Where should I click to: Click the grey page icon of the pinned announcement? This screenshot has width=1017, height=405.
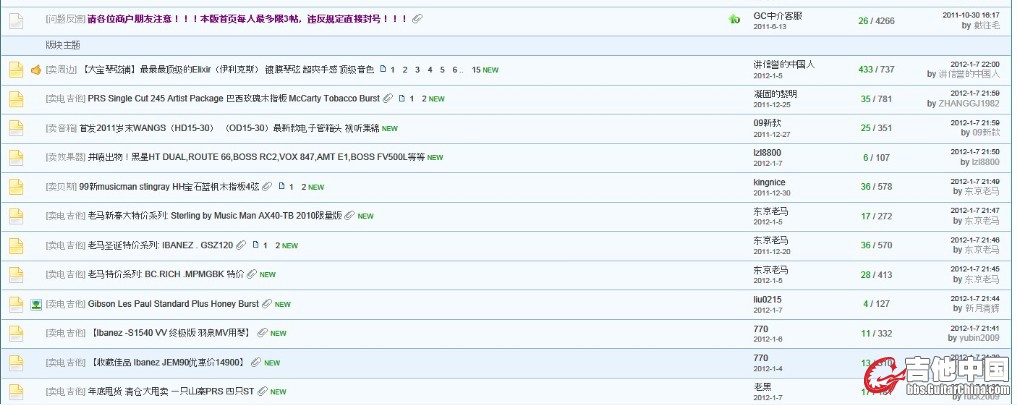[16, 21]
